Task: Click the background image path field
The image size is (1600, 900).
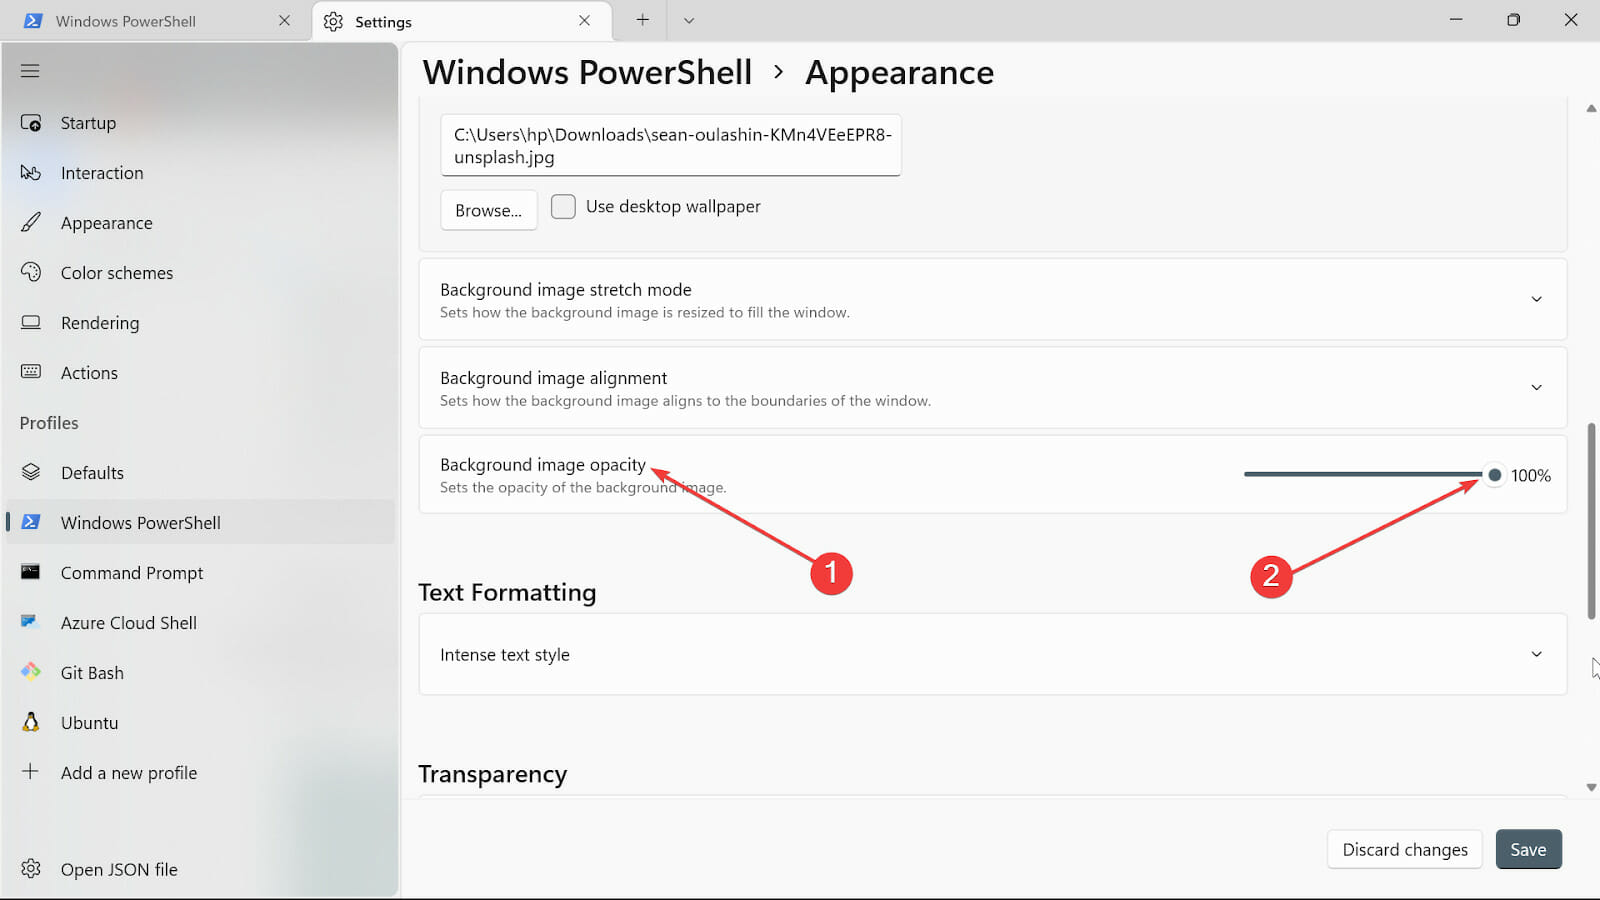Action: click(x=671, y=145)
